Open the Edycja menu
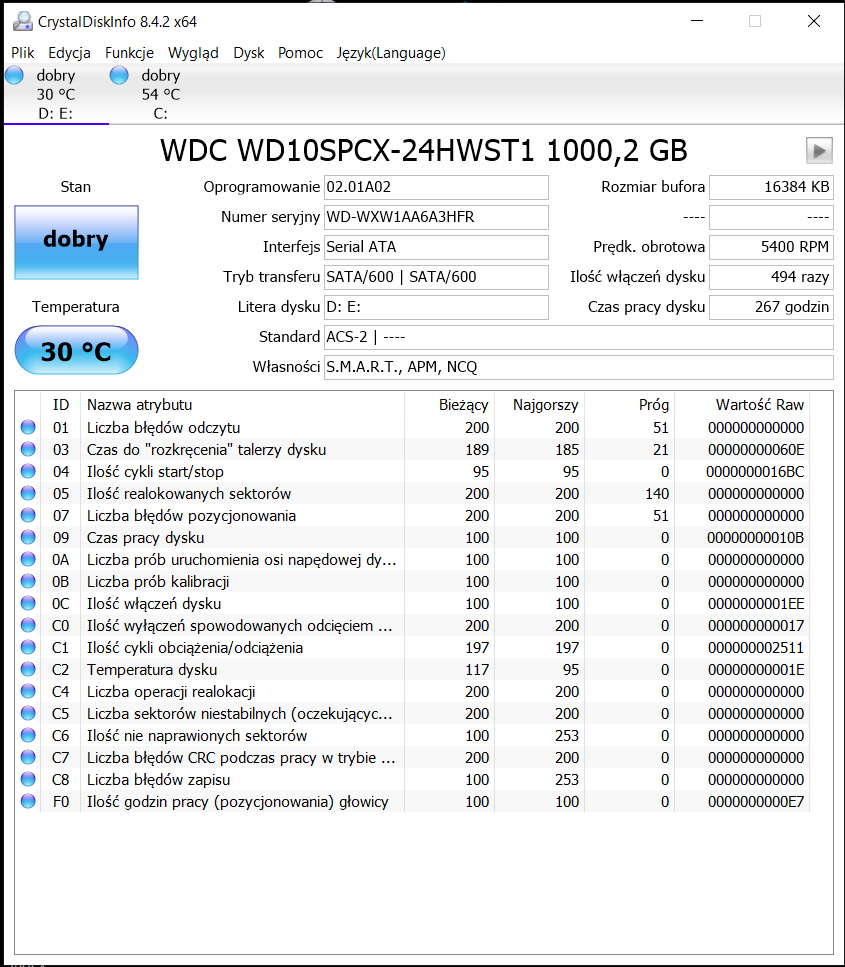The height and width of the screenshot is (967, 845). point(69,53)
